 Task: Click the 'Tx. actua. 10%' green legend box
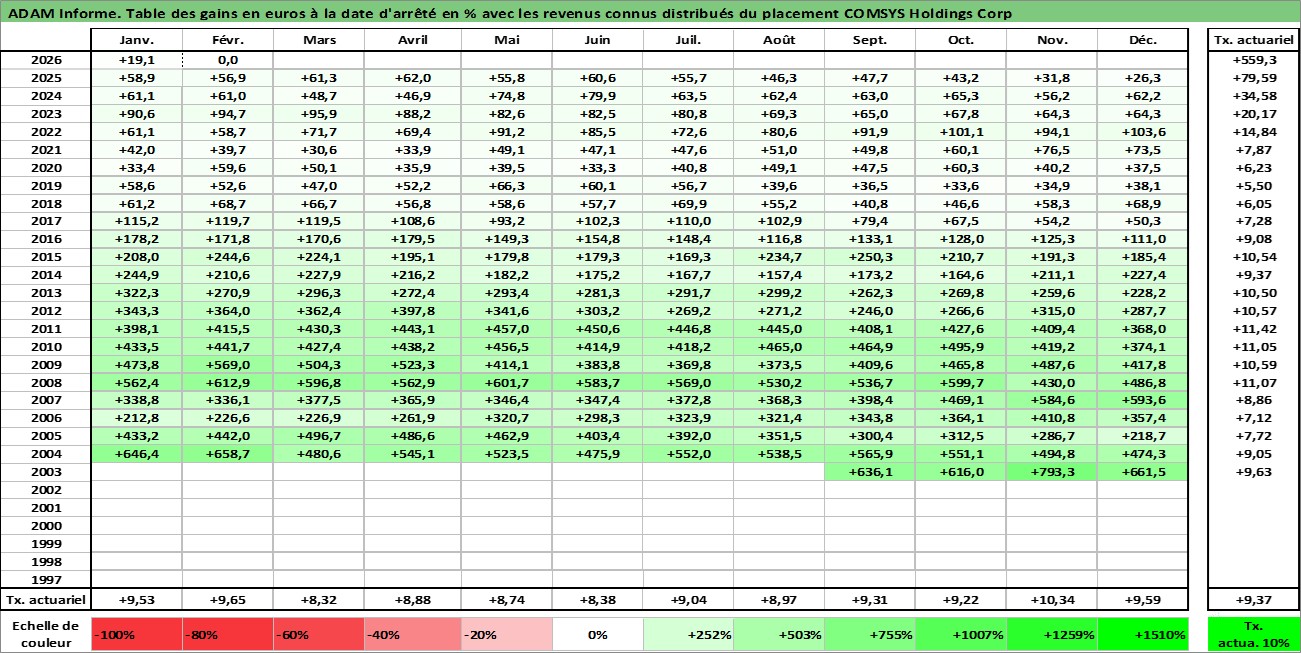point(1253,634)
